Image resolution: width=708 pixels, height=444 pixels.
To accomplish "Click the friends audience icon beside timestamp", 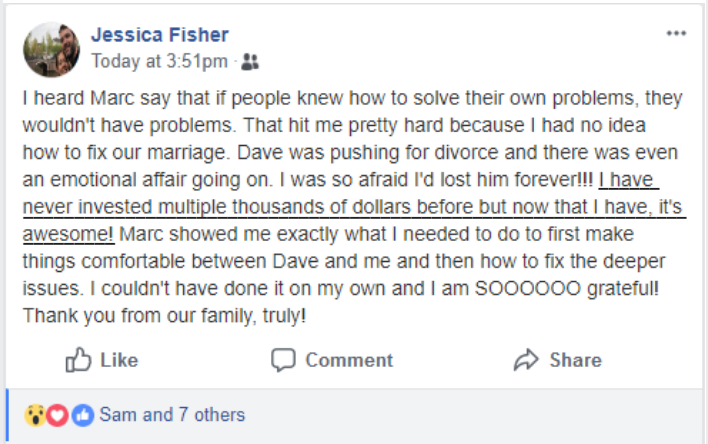I will [250, 62].
